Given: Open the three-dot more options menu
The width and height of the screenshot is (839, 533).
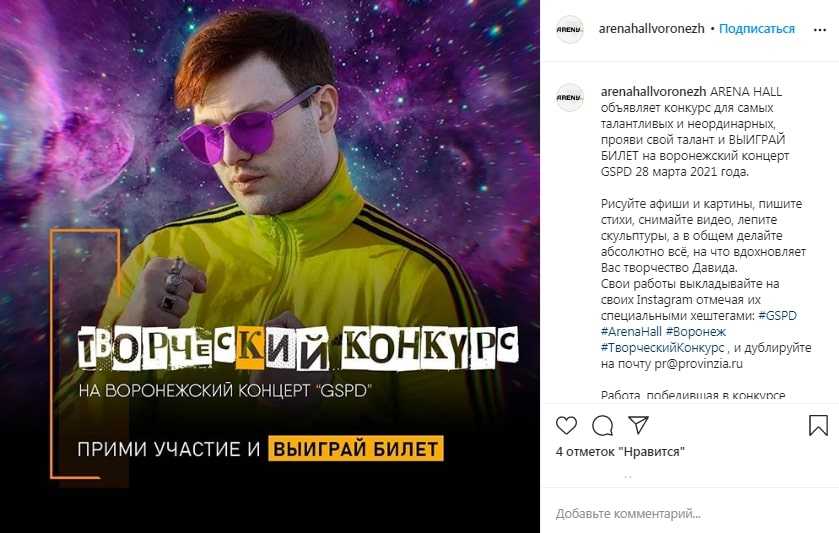Looking at the screenshot, I should [820, 30].
